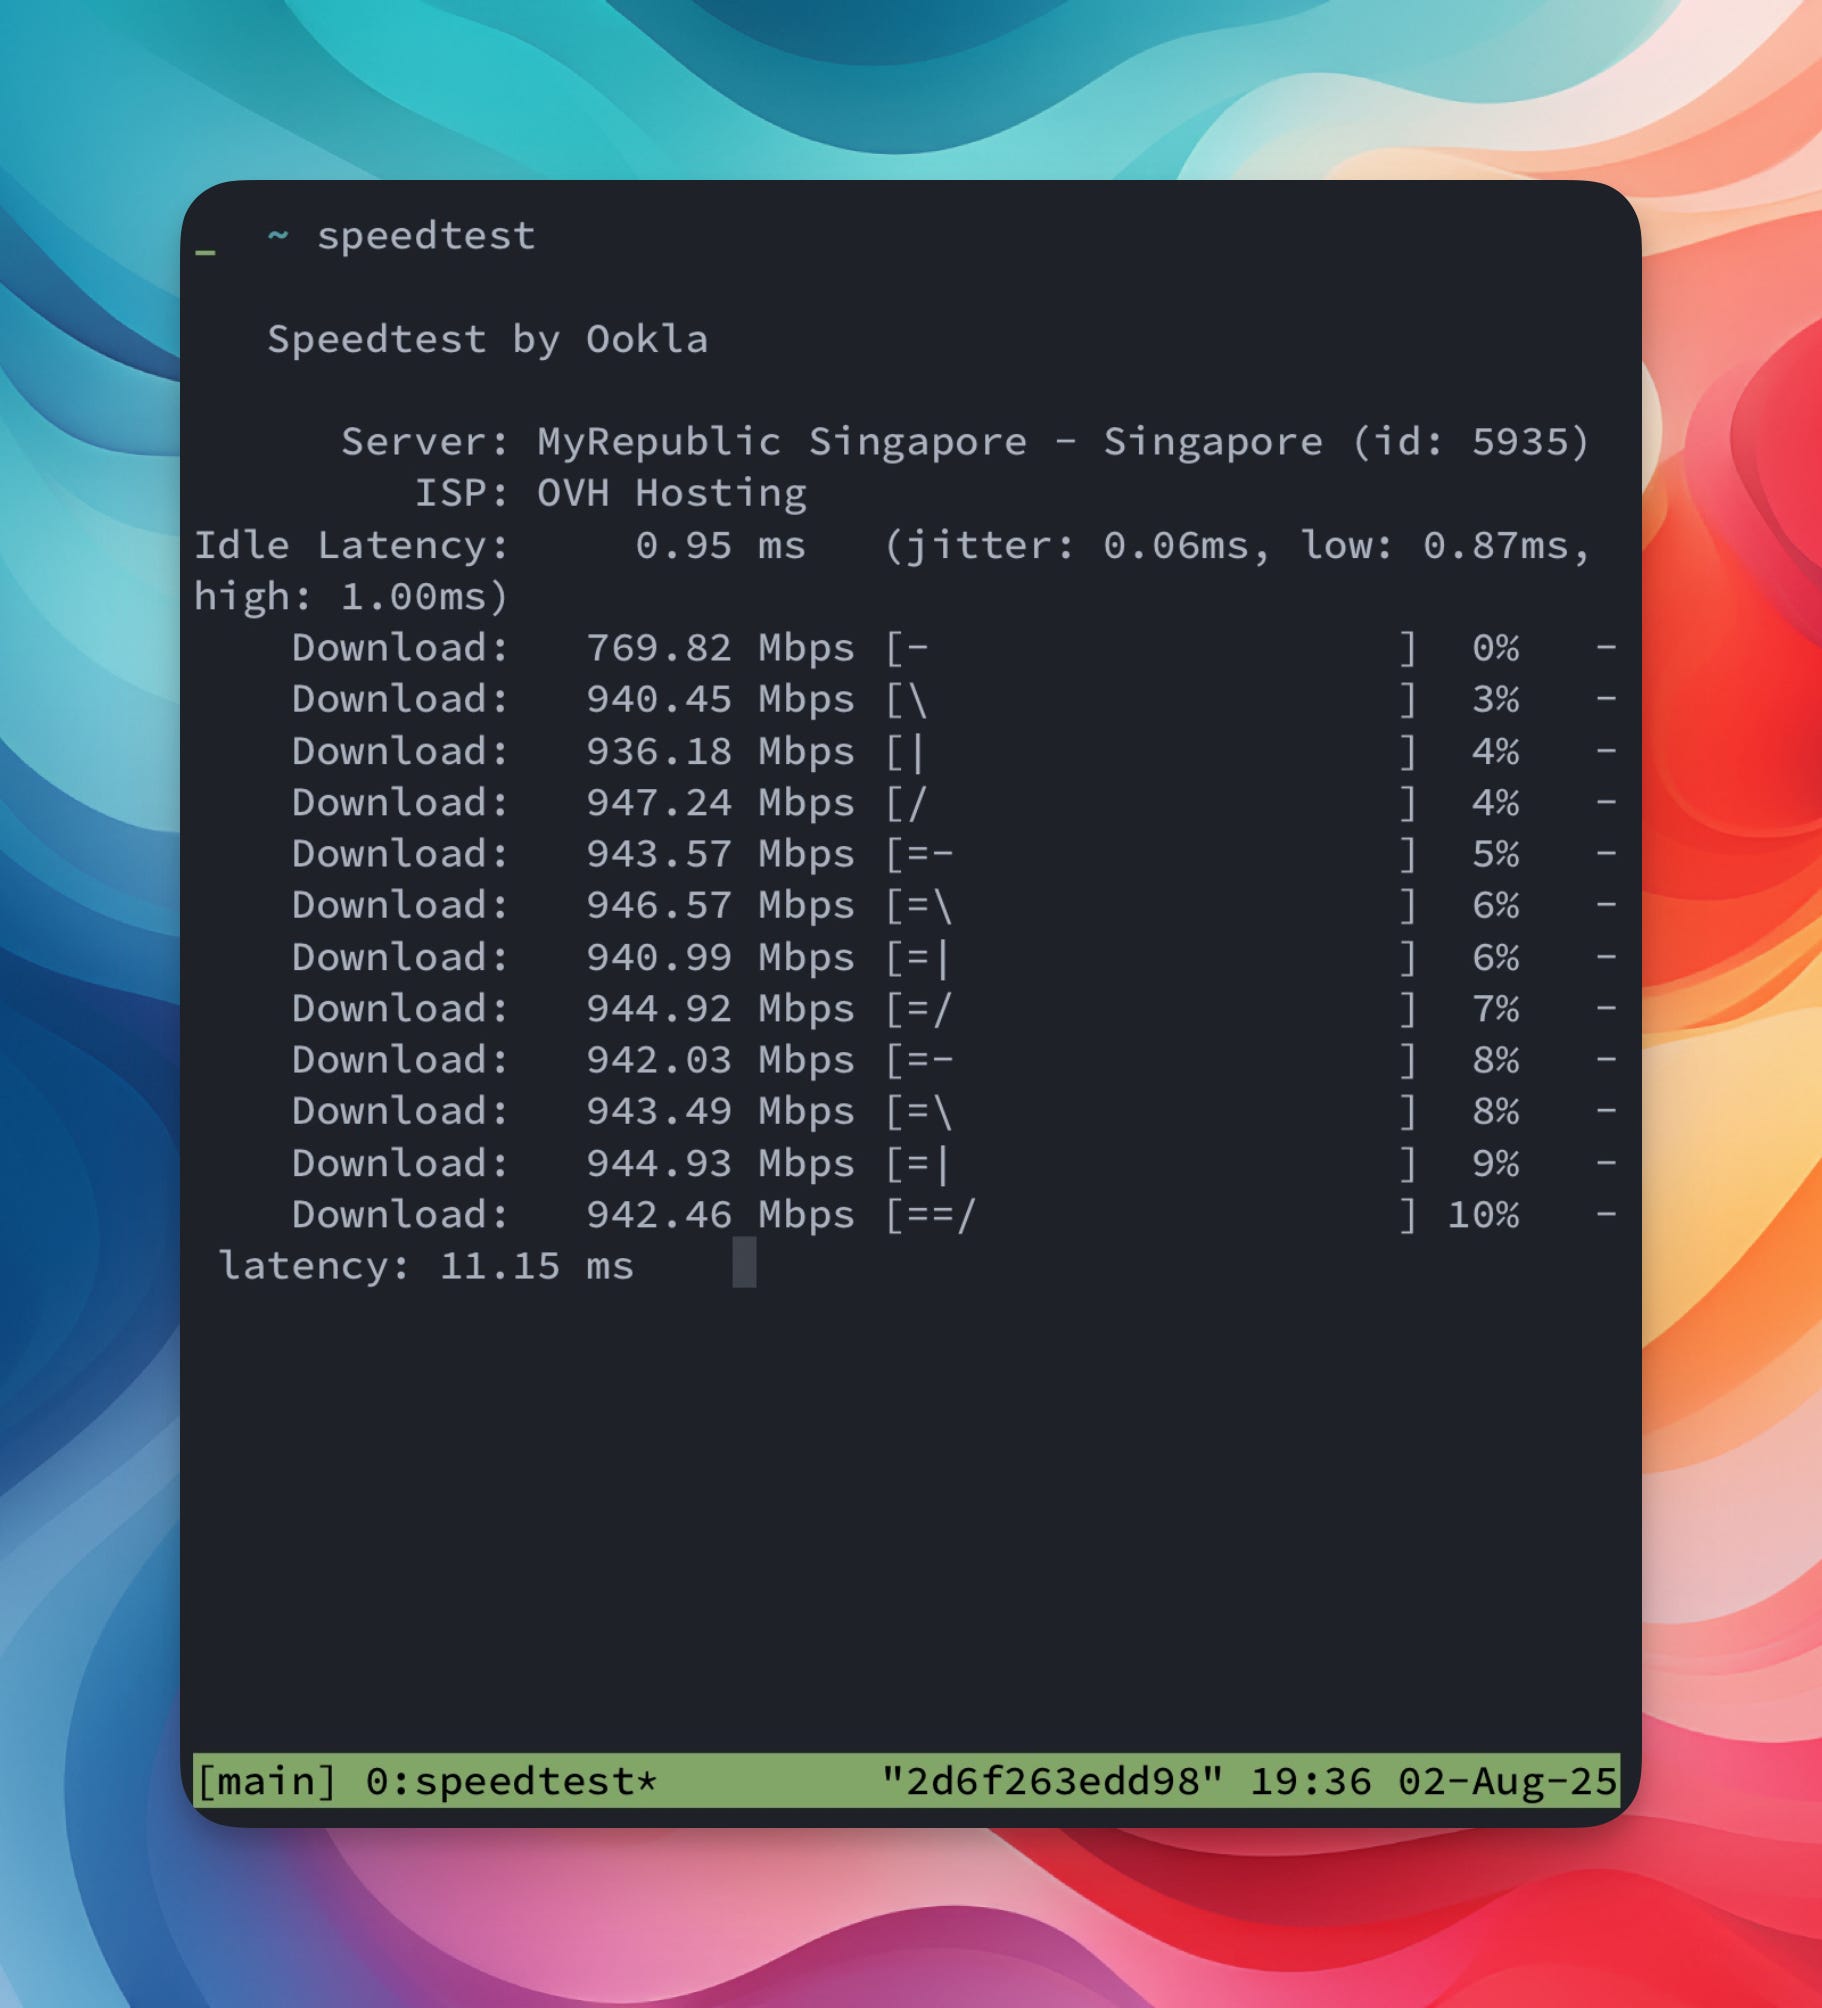Click the 'high: 1.00ms)' text
This screenshot has height=2008, width=1822.
click(351, 597)
